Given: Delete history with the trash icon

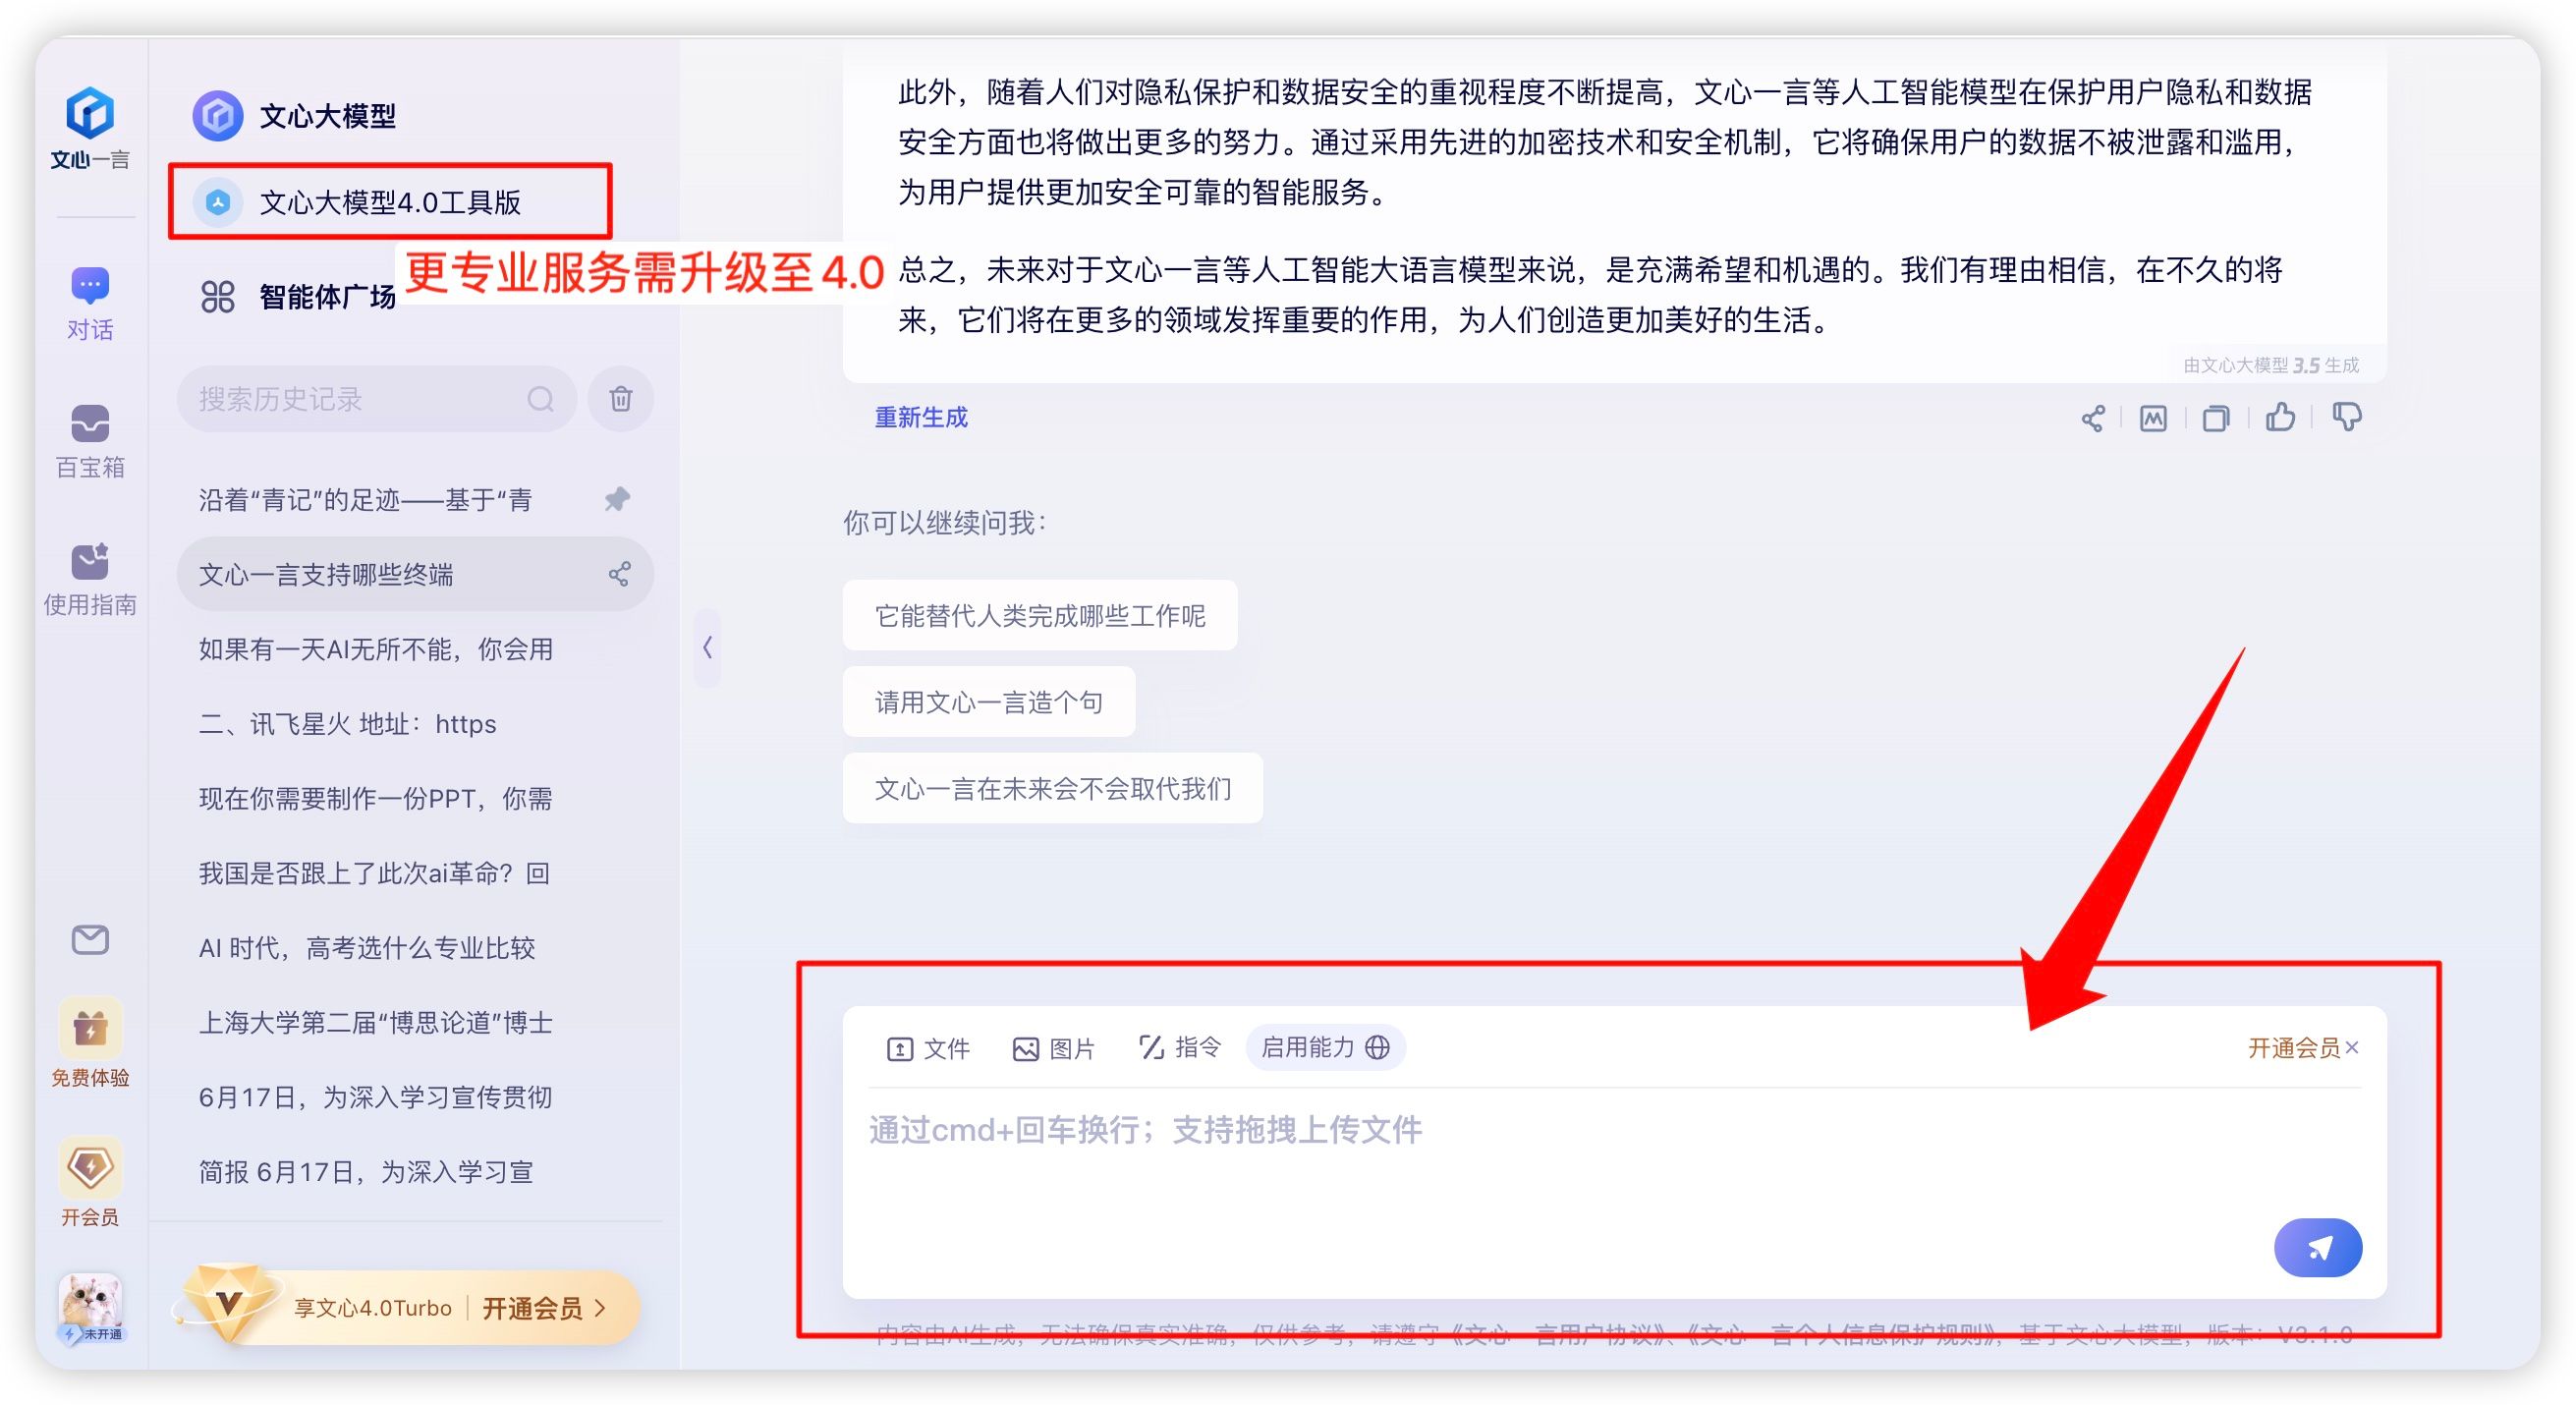Looking at the screenshot, I should pyautogui.click(x=620, y=399).
